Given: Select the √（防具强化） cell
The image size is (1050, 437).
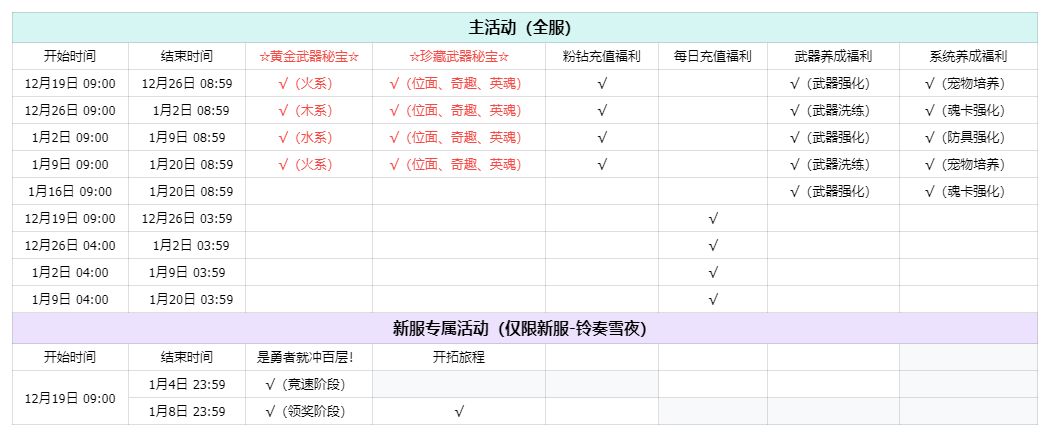Looking at the screenshot, I should (x=965, y=137).
